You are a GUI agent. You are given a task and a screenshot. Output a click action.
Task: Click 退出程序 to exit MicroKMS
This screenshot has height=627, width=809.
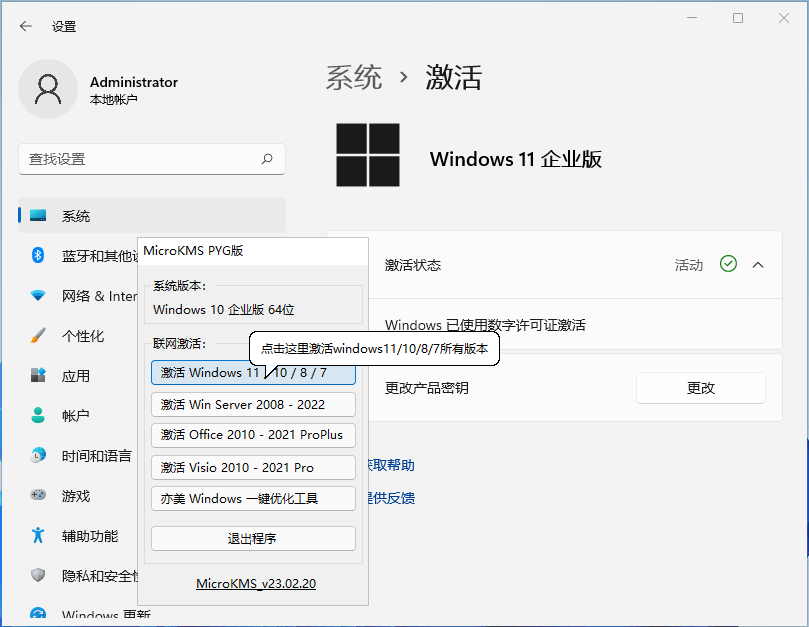(x=253, y=538)
